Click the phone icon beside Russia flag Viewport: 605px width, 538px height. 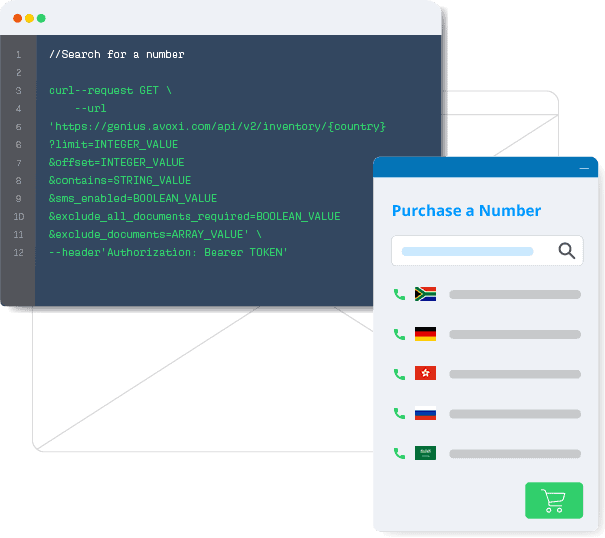pos(400,413)
